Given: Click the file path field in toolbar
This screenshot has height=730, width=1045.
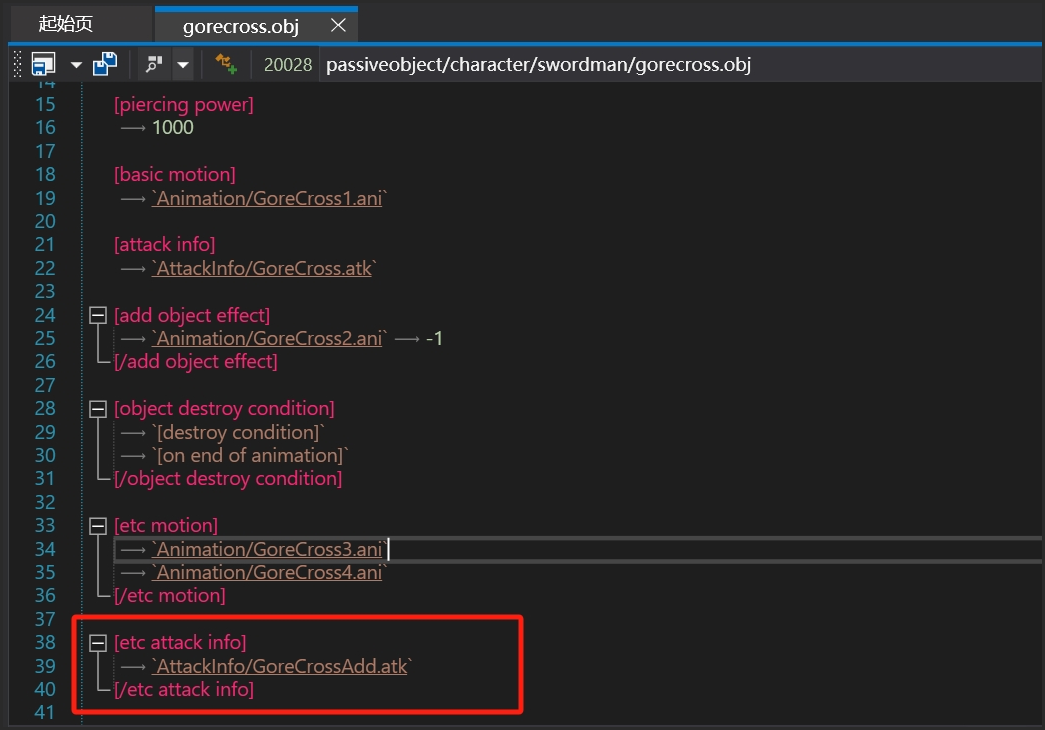Looking at the screenshot, I should (538, 65).
